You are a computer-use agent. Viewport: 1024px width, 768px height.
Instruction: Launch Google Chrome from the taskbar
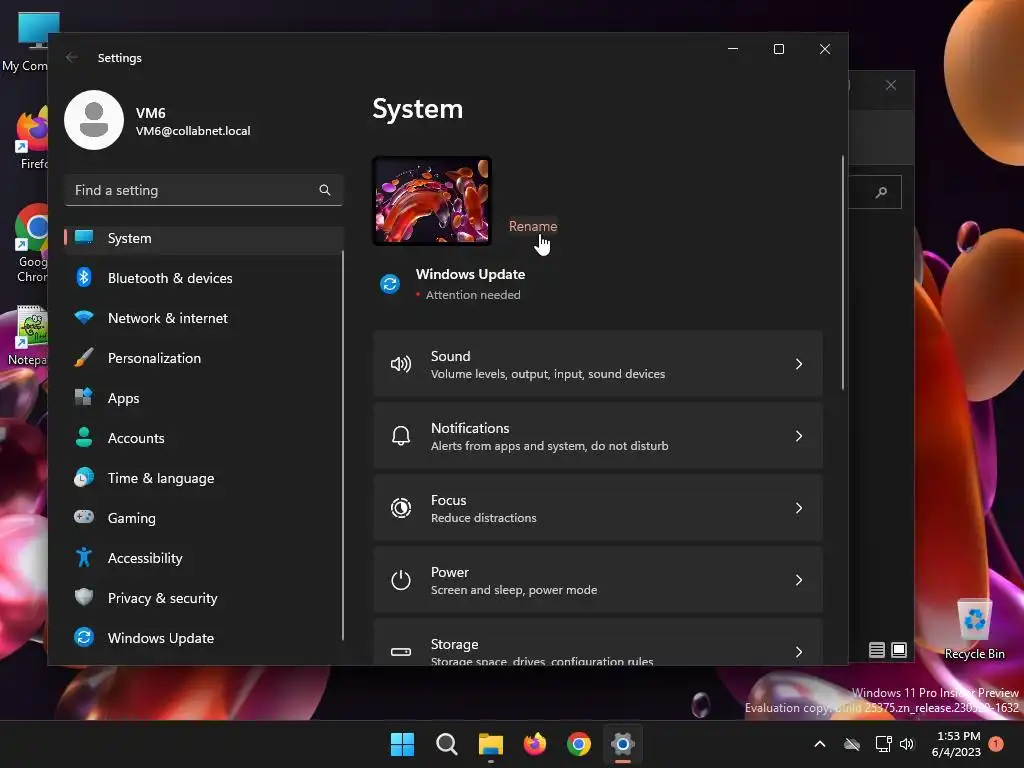(579, 744)
